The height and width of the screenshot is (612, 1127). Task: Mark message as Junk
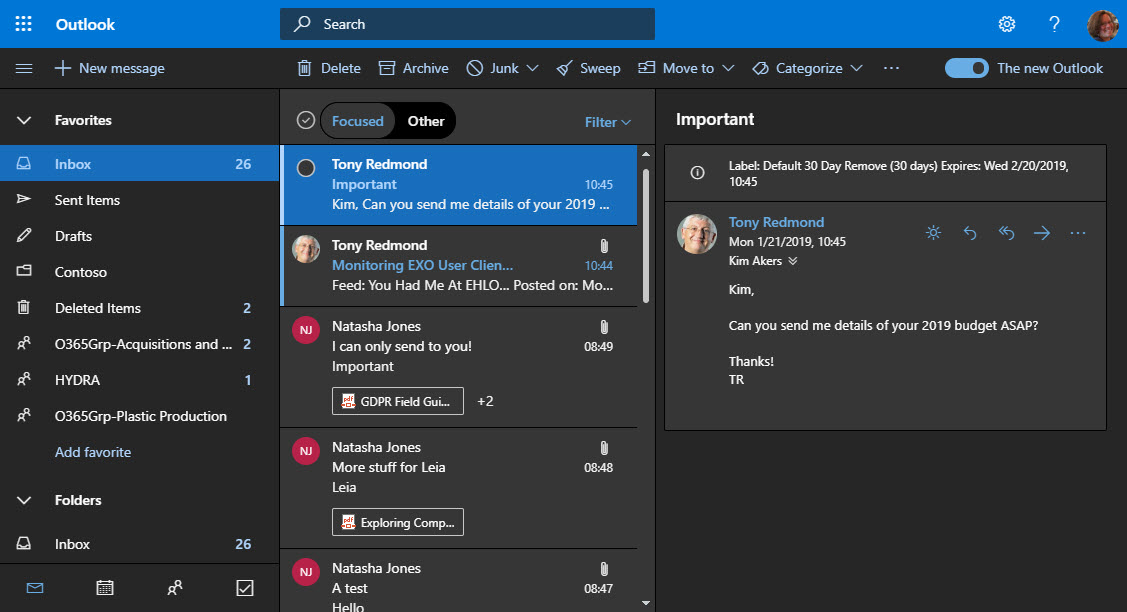coord(492,68)
